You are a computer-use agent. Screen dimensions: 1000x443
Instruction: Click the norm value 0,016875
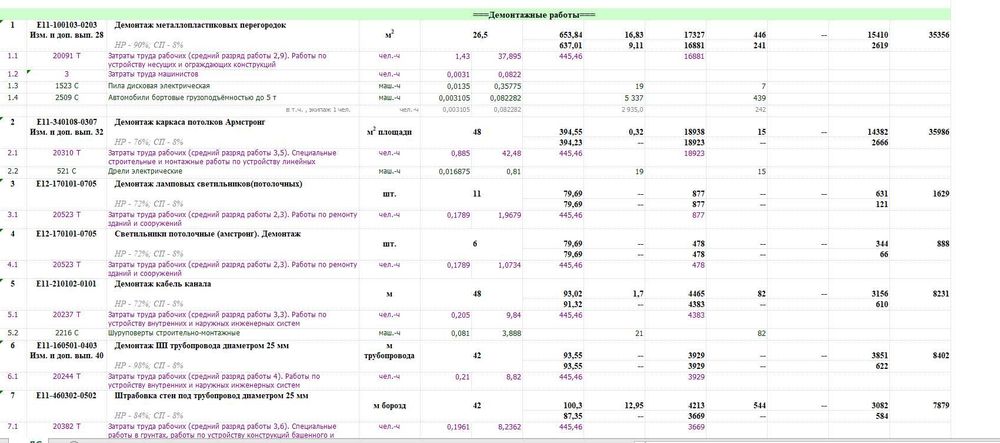pyautogui.click(x=455, y=171)
